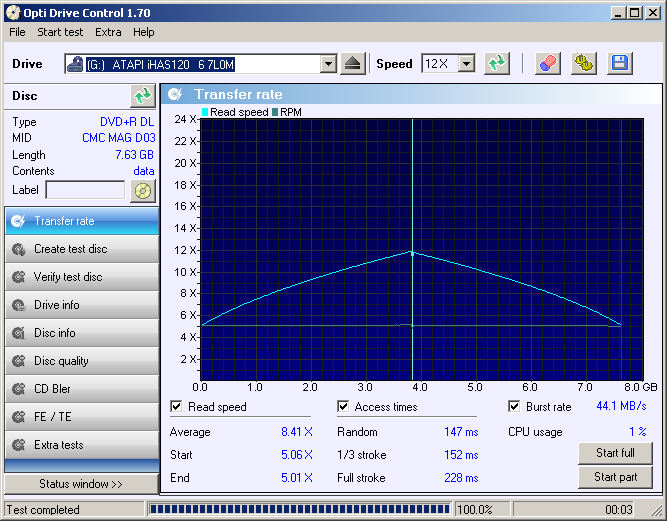Open options with the yellow gears icon
This screenshot has height=521, width=667.
[584, 64]
